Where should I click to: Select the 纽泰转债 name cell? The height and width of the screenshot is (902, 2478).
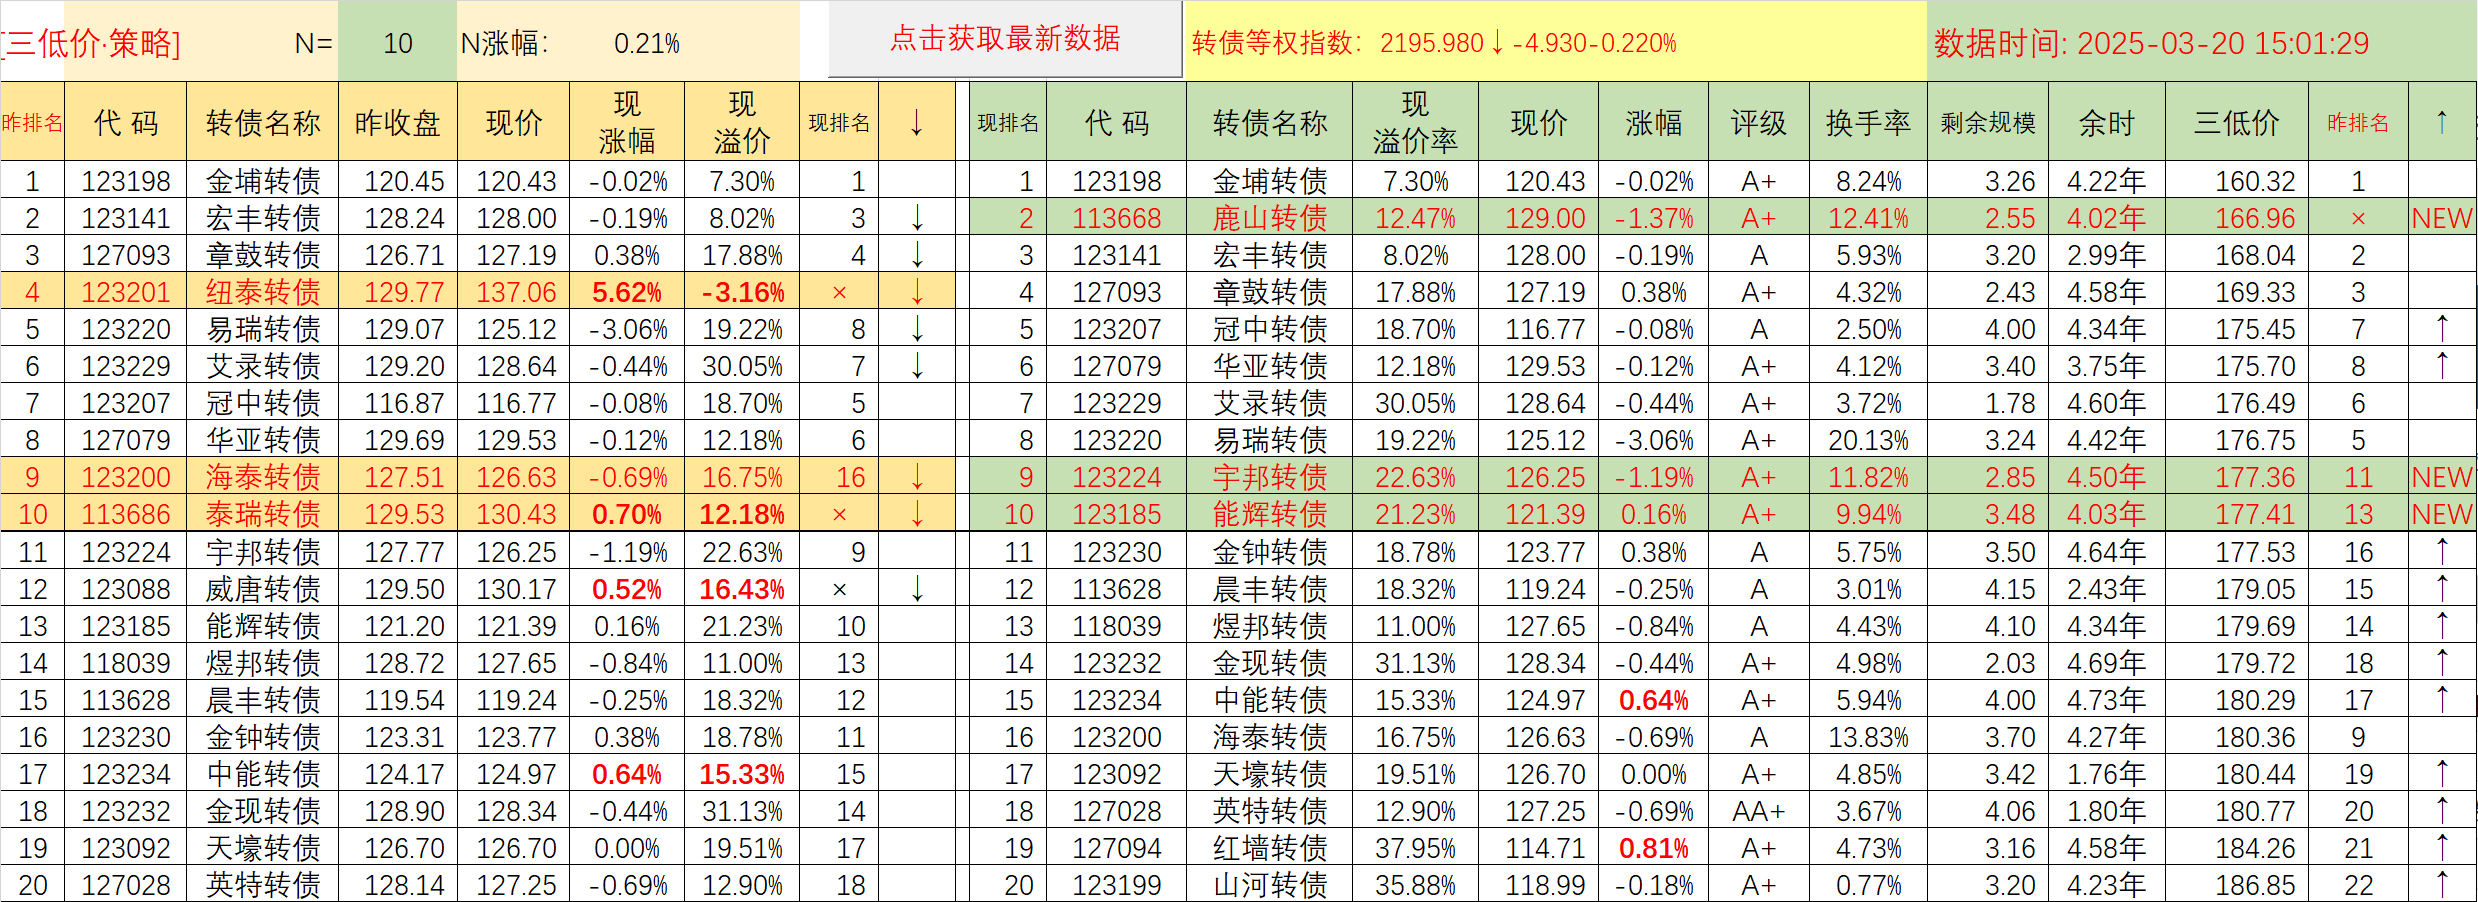[x=263, y=292]
